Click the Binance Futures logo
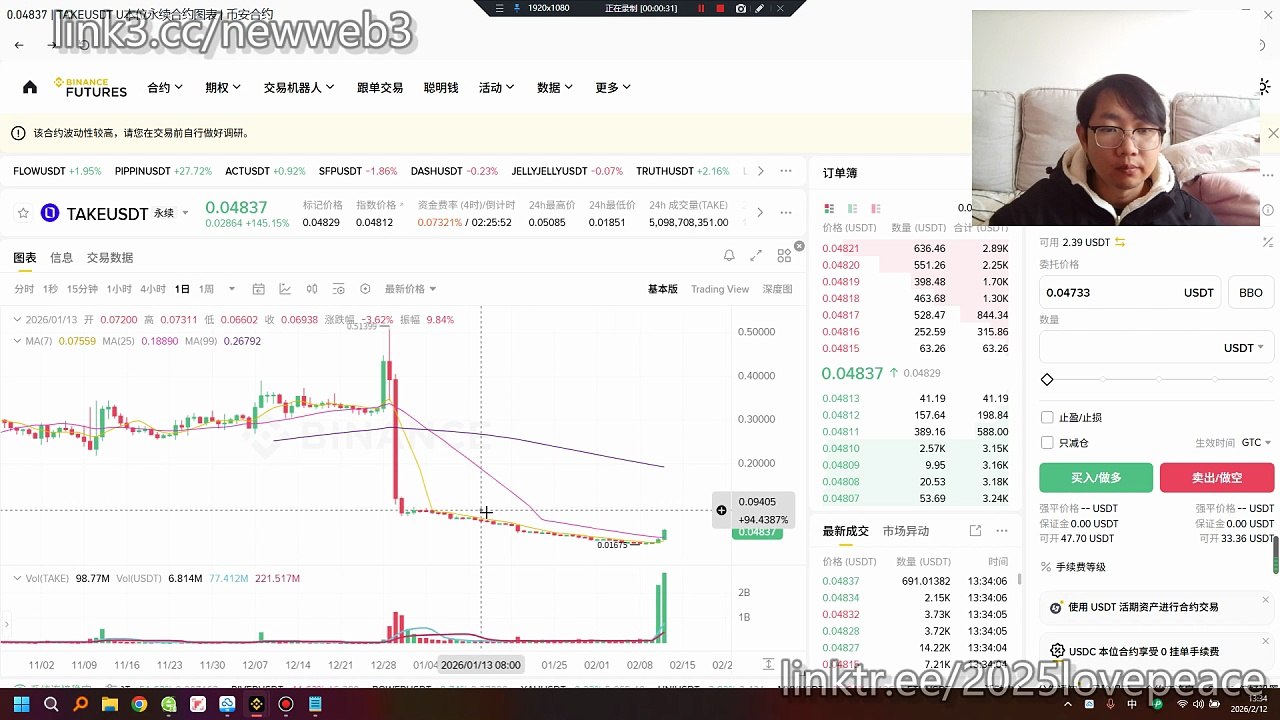The image size is (1280, 720). tap(90, 88)
